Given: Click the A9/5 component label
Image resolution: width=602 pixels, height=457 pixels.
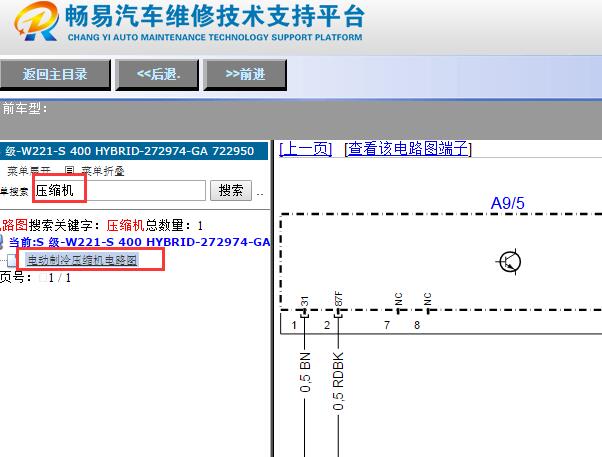Looking at the screenshot, I should point(508,203).
